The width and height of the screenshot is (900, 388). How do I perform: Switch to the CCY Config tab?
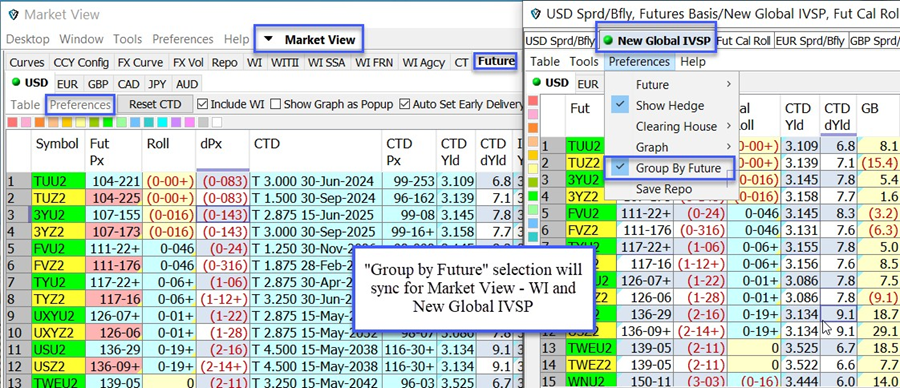click(81, 63)
